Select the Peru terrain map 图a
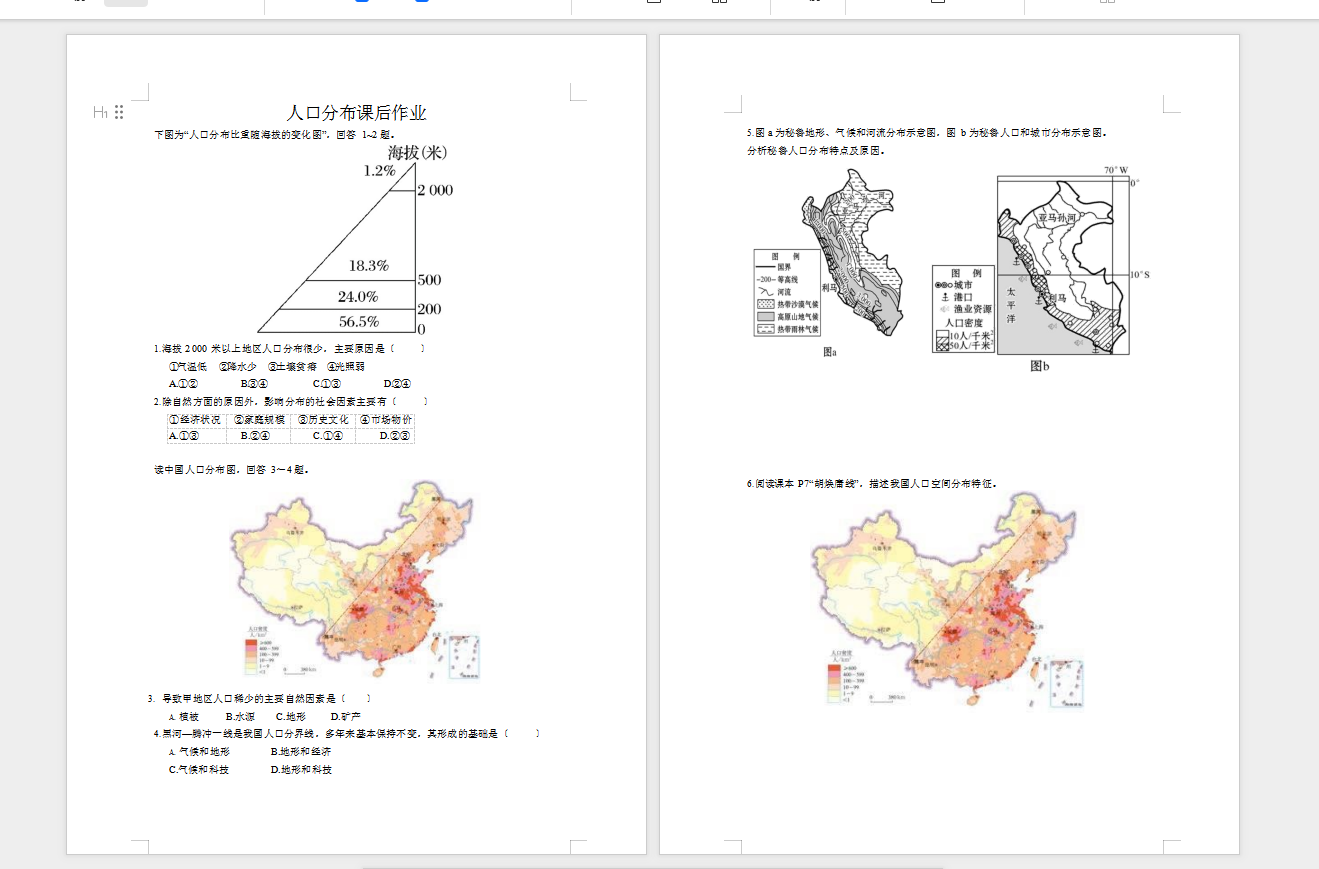The image size is (1319, 869). (829, 254)
